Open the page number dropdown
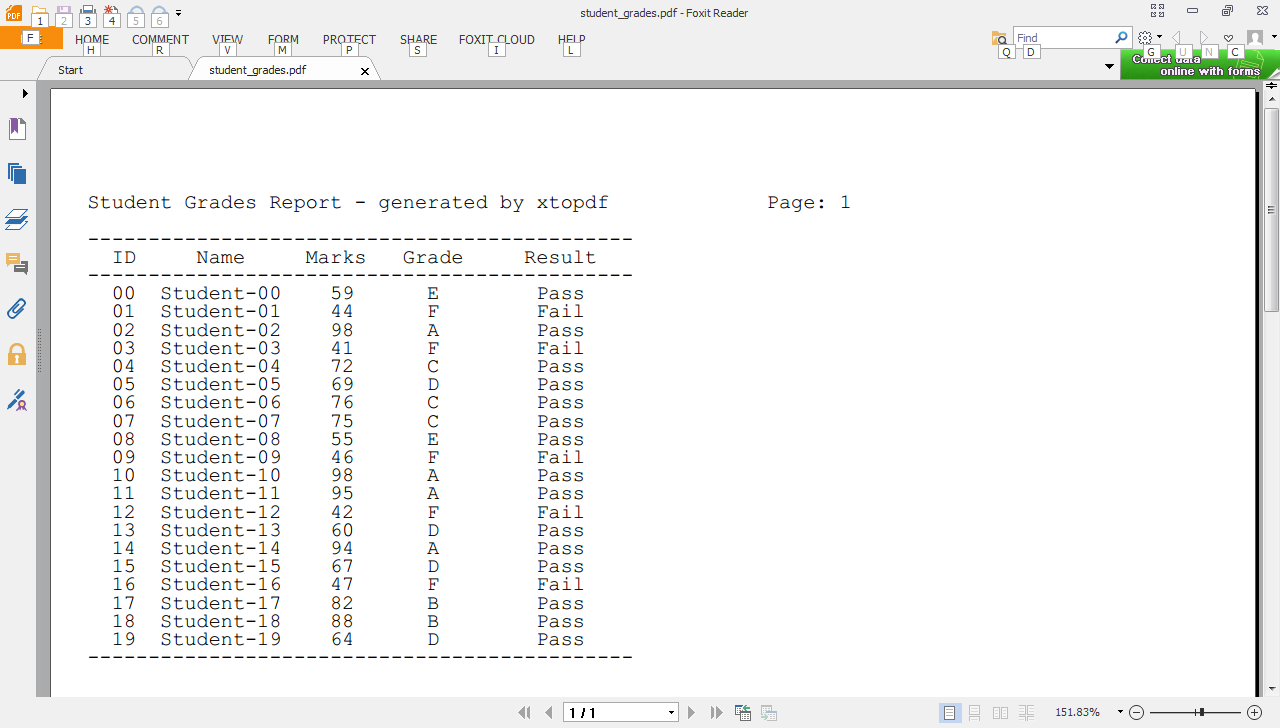 669,712
